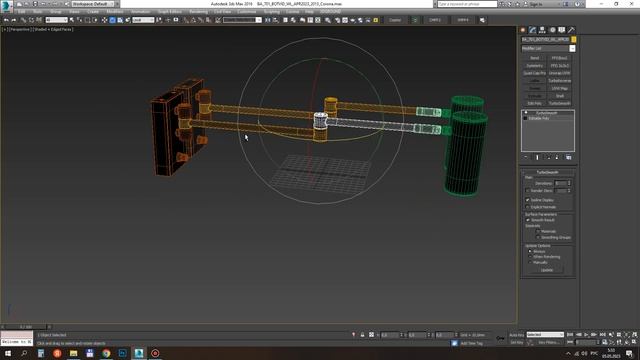Viewport: 640px width, 360px height.
Task: Open the 3ds Max application menu
Action: [7, 6]
